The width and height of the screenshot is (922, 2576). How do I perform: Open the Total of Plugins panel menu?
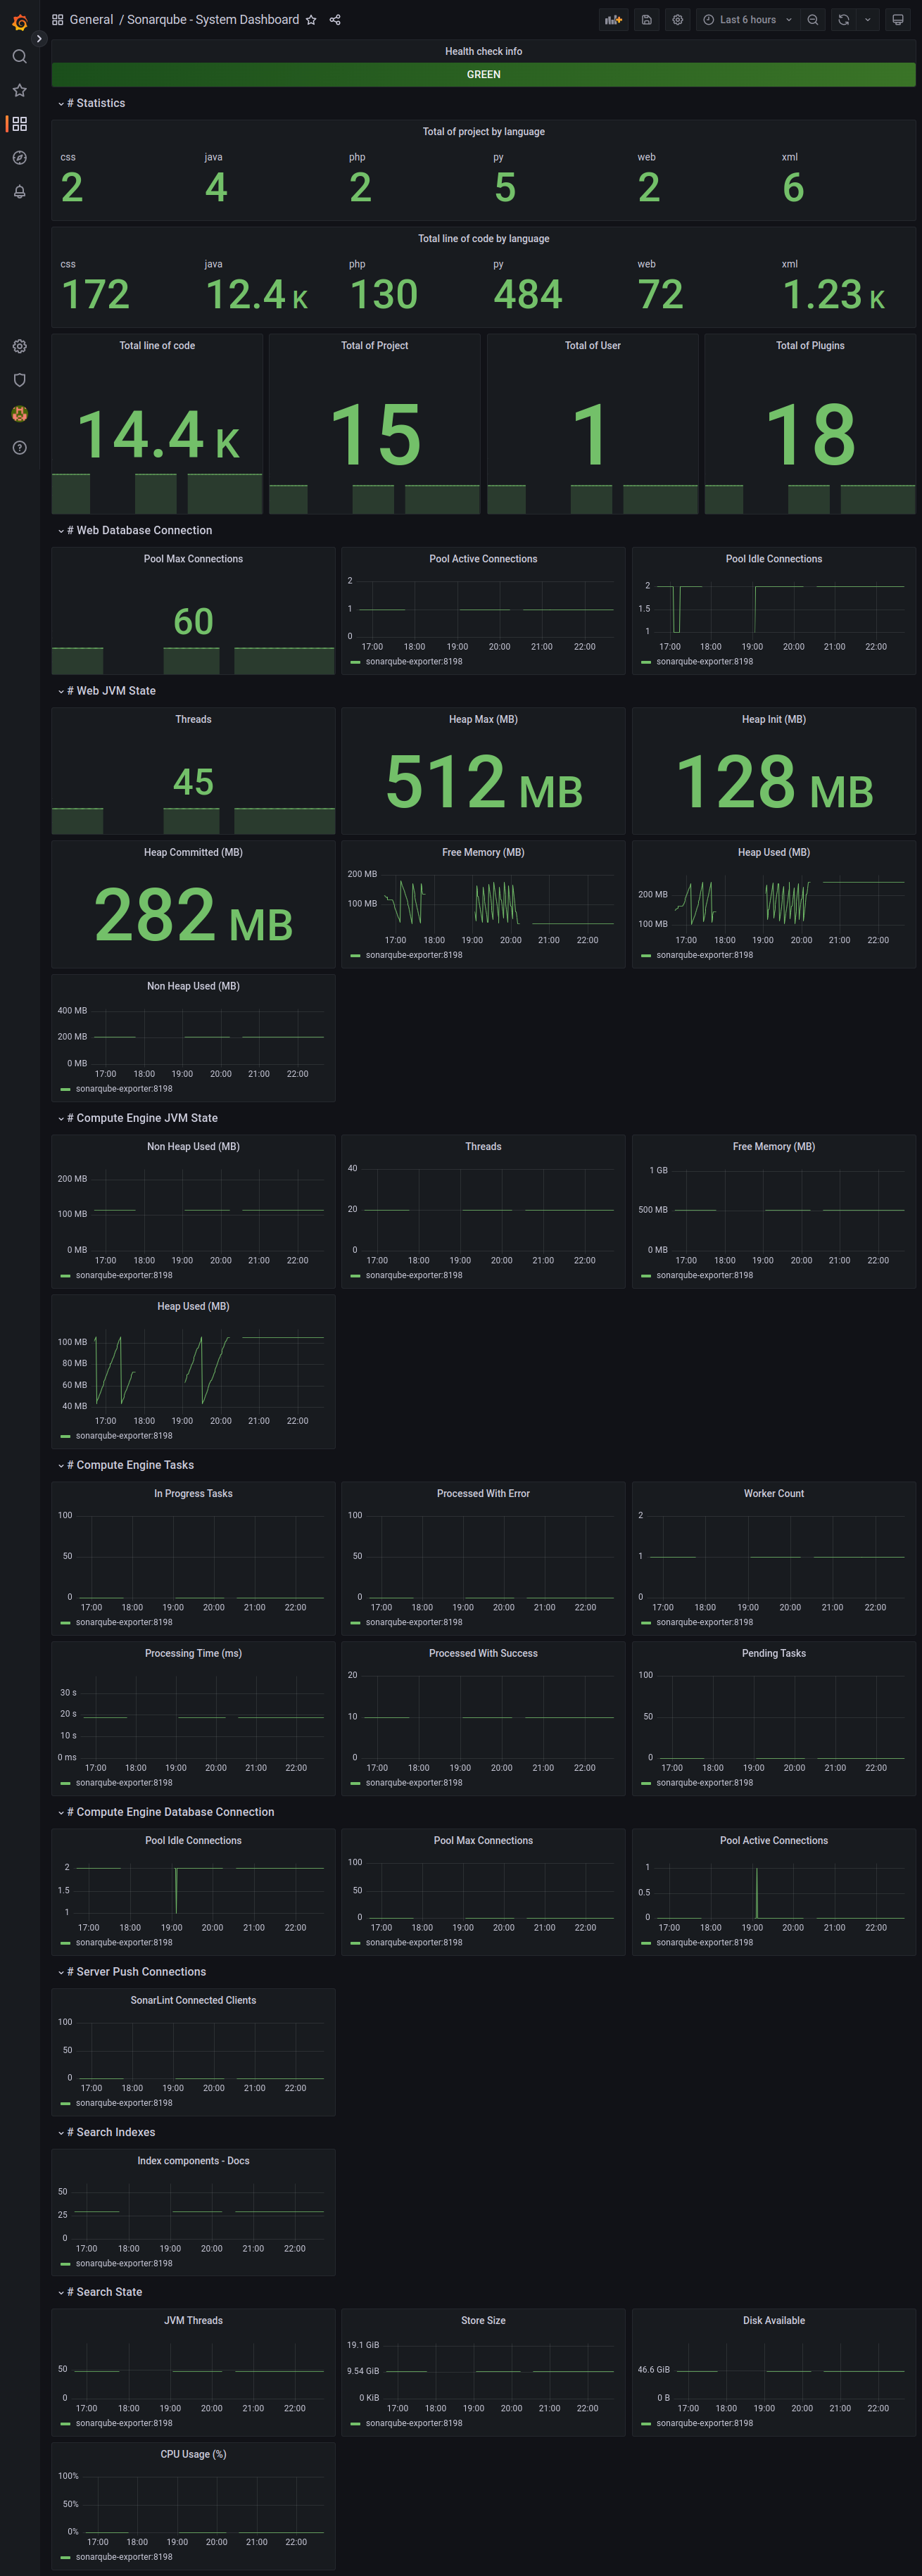[x=810, y=346]
